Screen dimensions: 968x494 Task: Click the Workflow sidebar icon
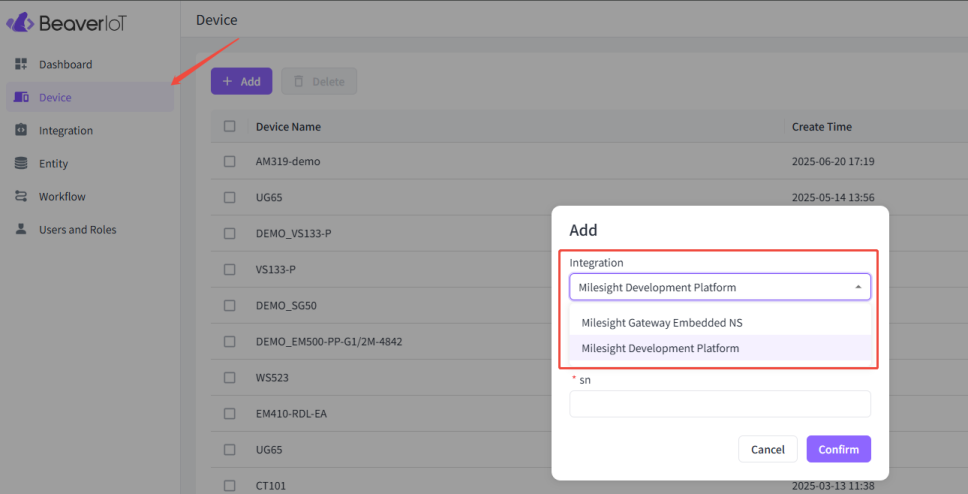[21, 196]
